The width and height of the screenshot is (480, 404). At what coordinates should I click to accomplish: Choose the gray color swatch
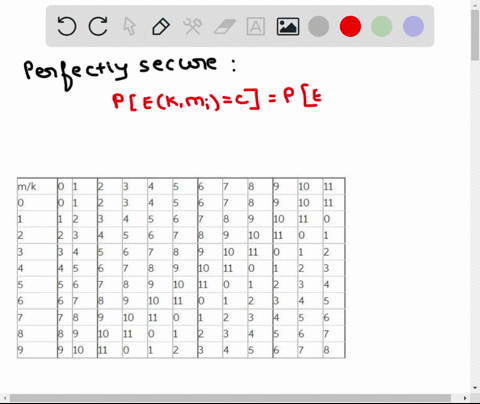click(x=319, y=26)
